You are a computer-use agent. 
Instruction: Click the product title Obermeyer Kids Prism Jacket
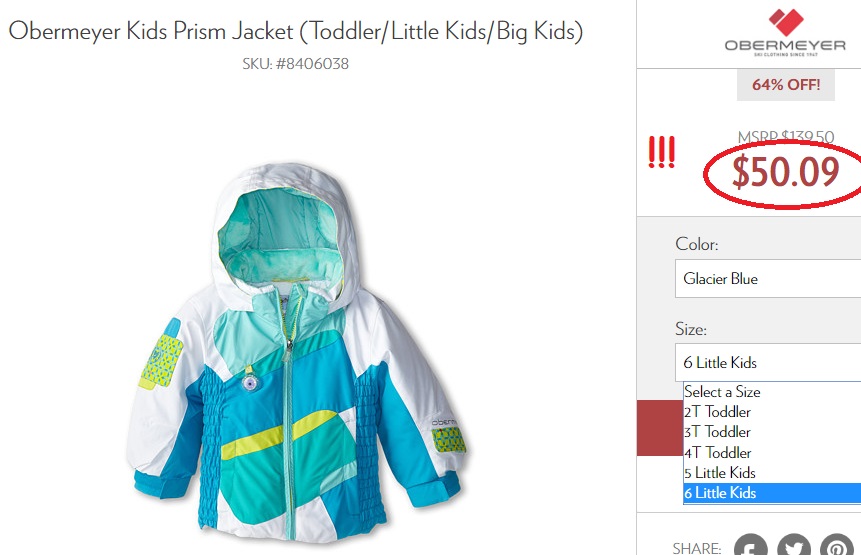tap(295, 31)
